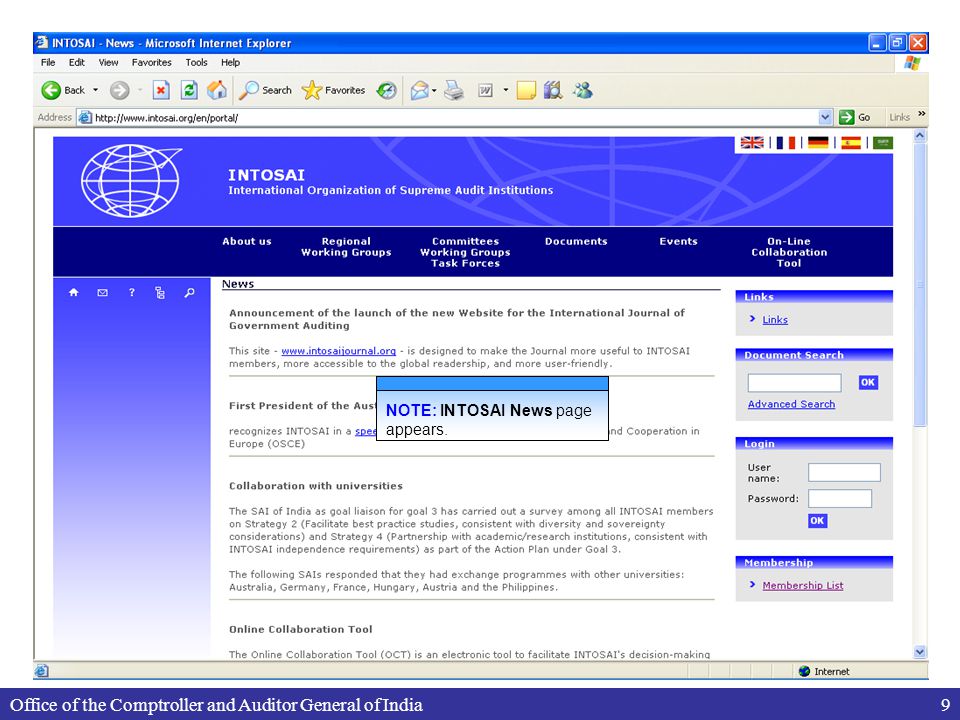The image size is (960, 720).
Task: Print the page using printer icon
Action: (454, 91)
